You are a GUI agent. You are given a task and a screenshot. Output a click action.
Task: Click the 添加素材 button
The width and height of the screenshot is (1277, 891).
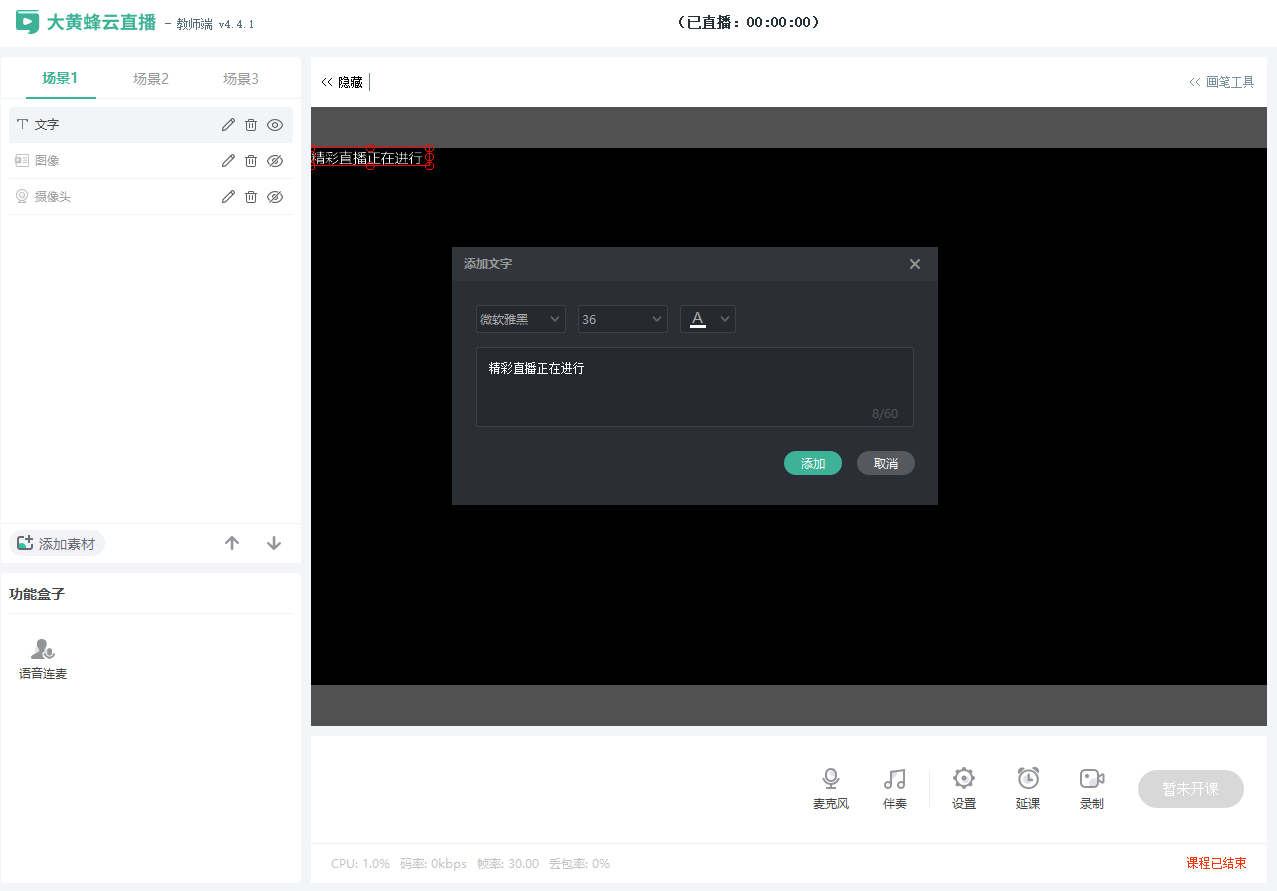pyautogui.click(x=57, y=543)
